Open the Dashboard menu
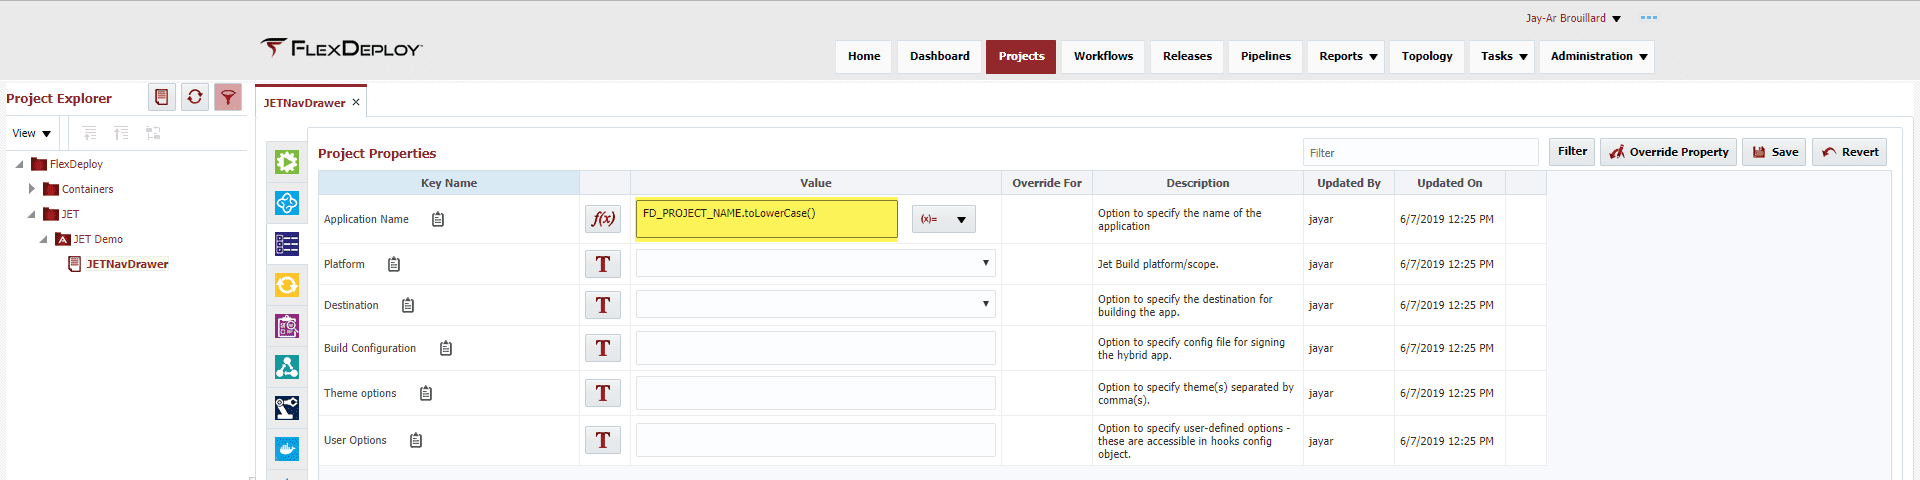This screenshot has height=480, width=1920. click(x=940, y=56)
